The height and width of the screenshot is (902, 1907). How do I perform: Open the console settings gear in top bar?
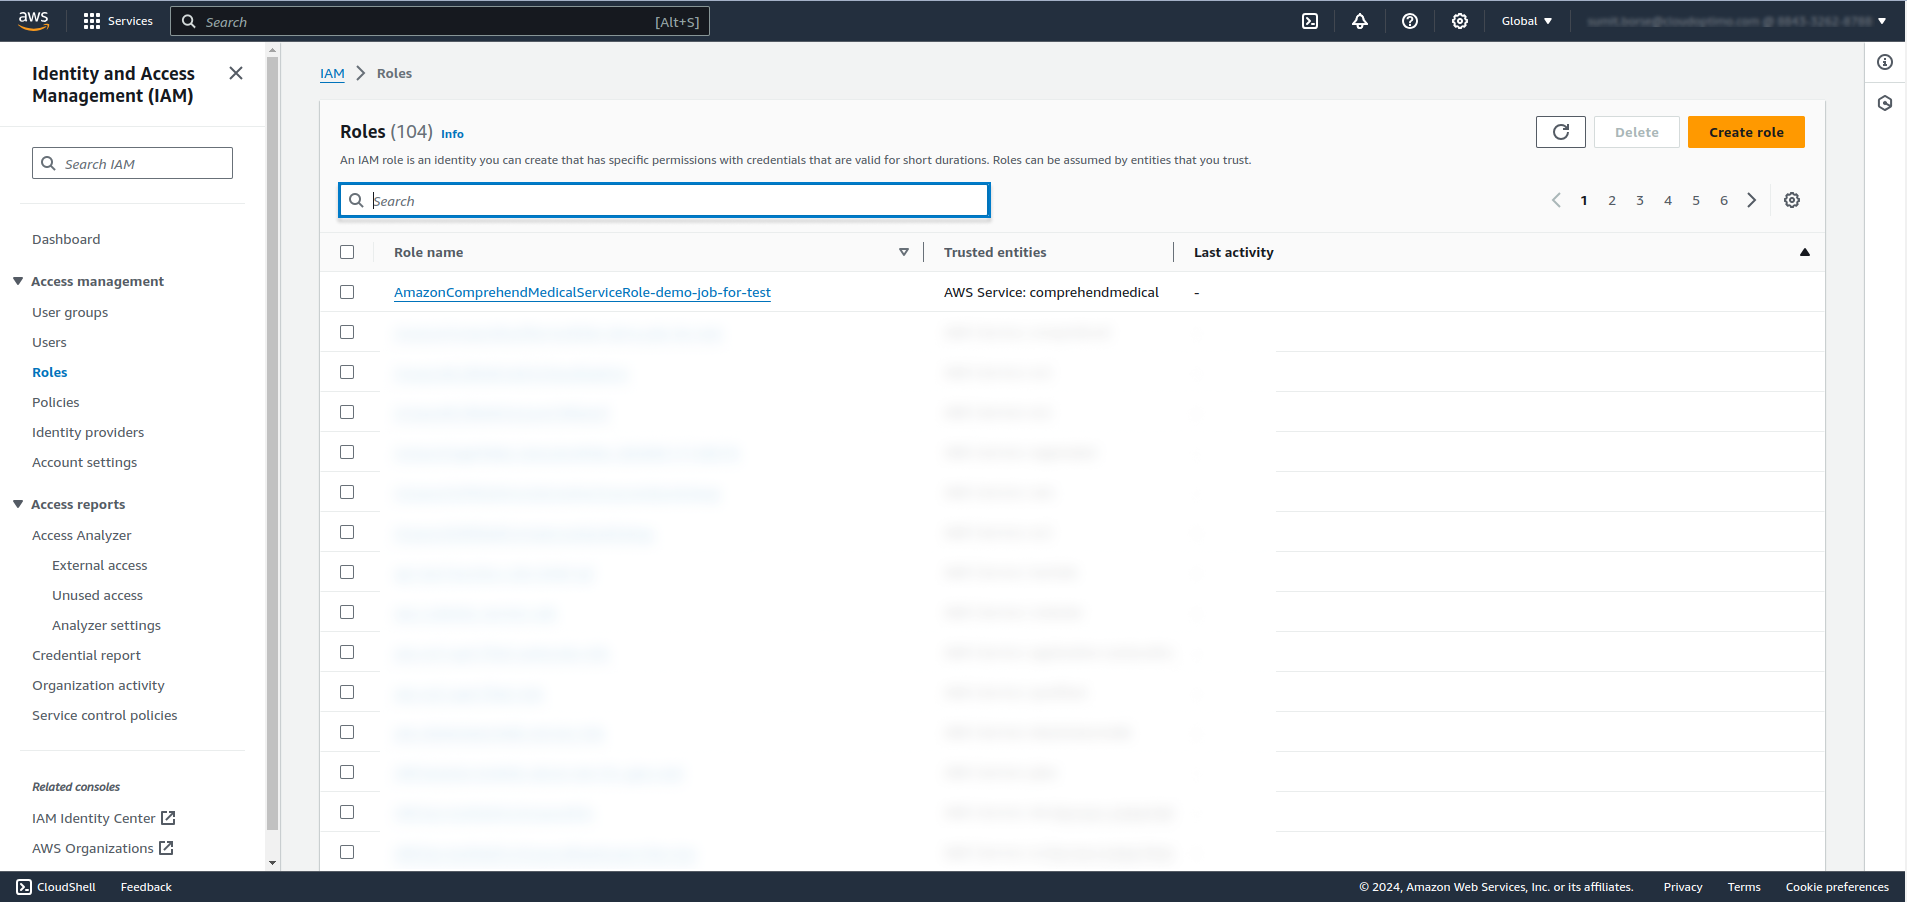[x=1460, y=21]
